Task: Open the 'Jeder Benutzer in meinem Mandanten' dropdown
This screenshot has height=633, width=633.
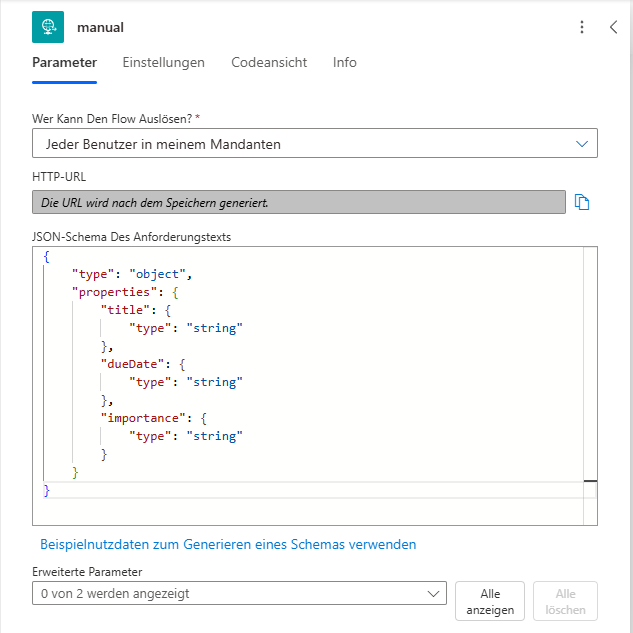Action: click(x=314, y=143)
